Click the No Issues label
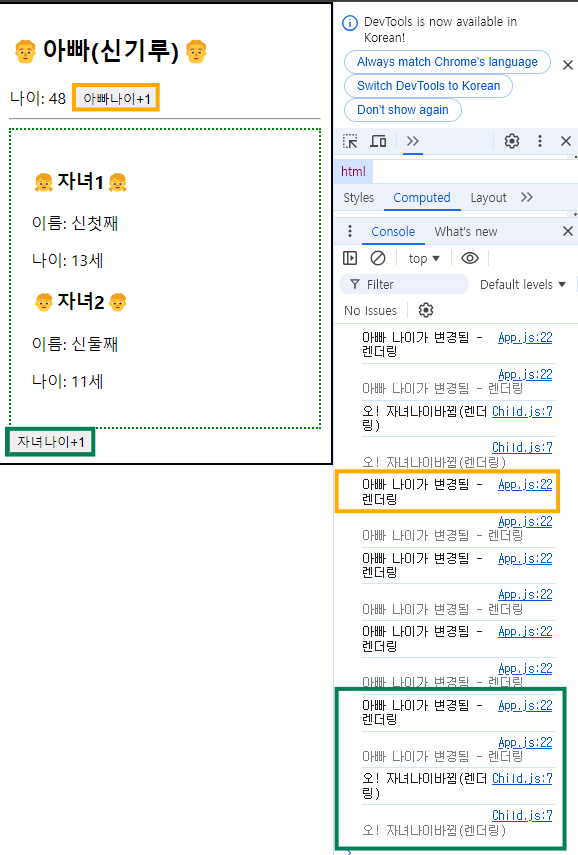The image size is (578, 855). (x=370, y=310)
